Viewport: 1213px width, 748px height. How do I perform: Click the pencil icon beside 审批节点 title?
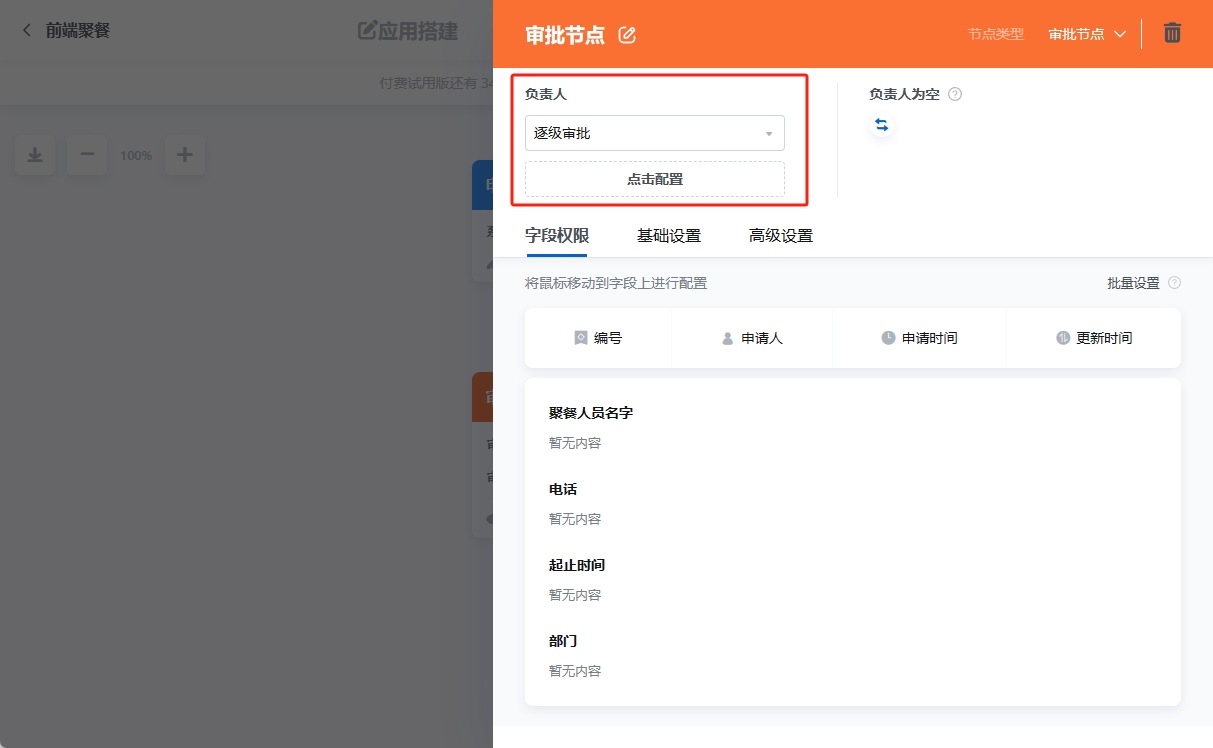628,33
